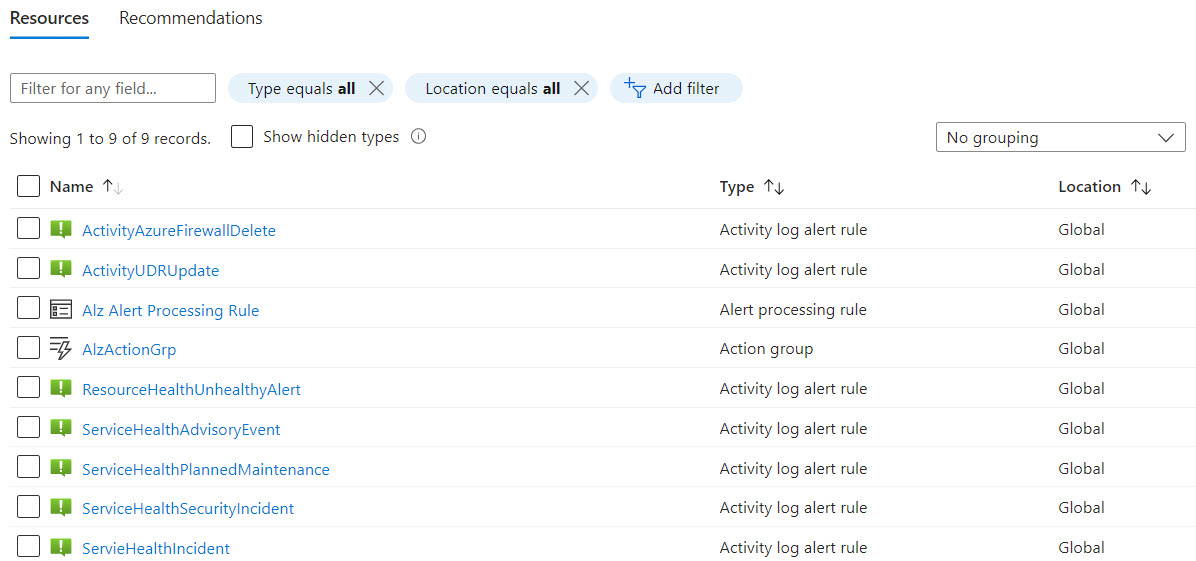
Task: Remove the Type equals all filter
Action: point(376,88)
